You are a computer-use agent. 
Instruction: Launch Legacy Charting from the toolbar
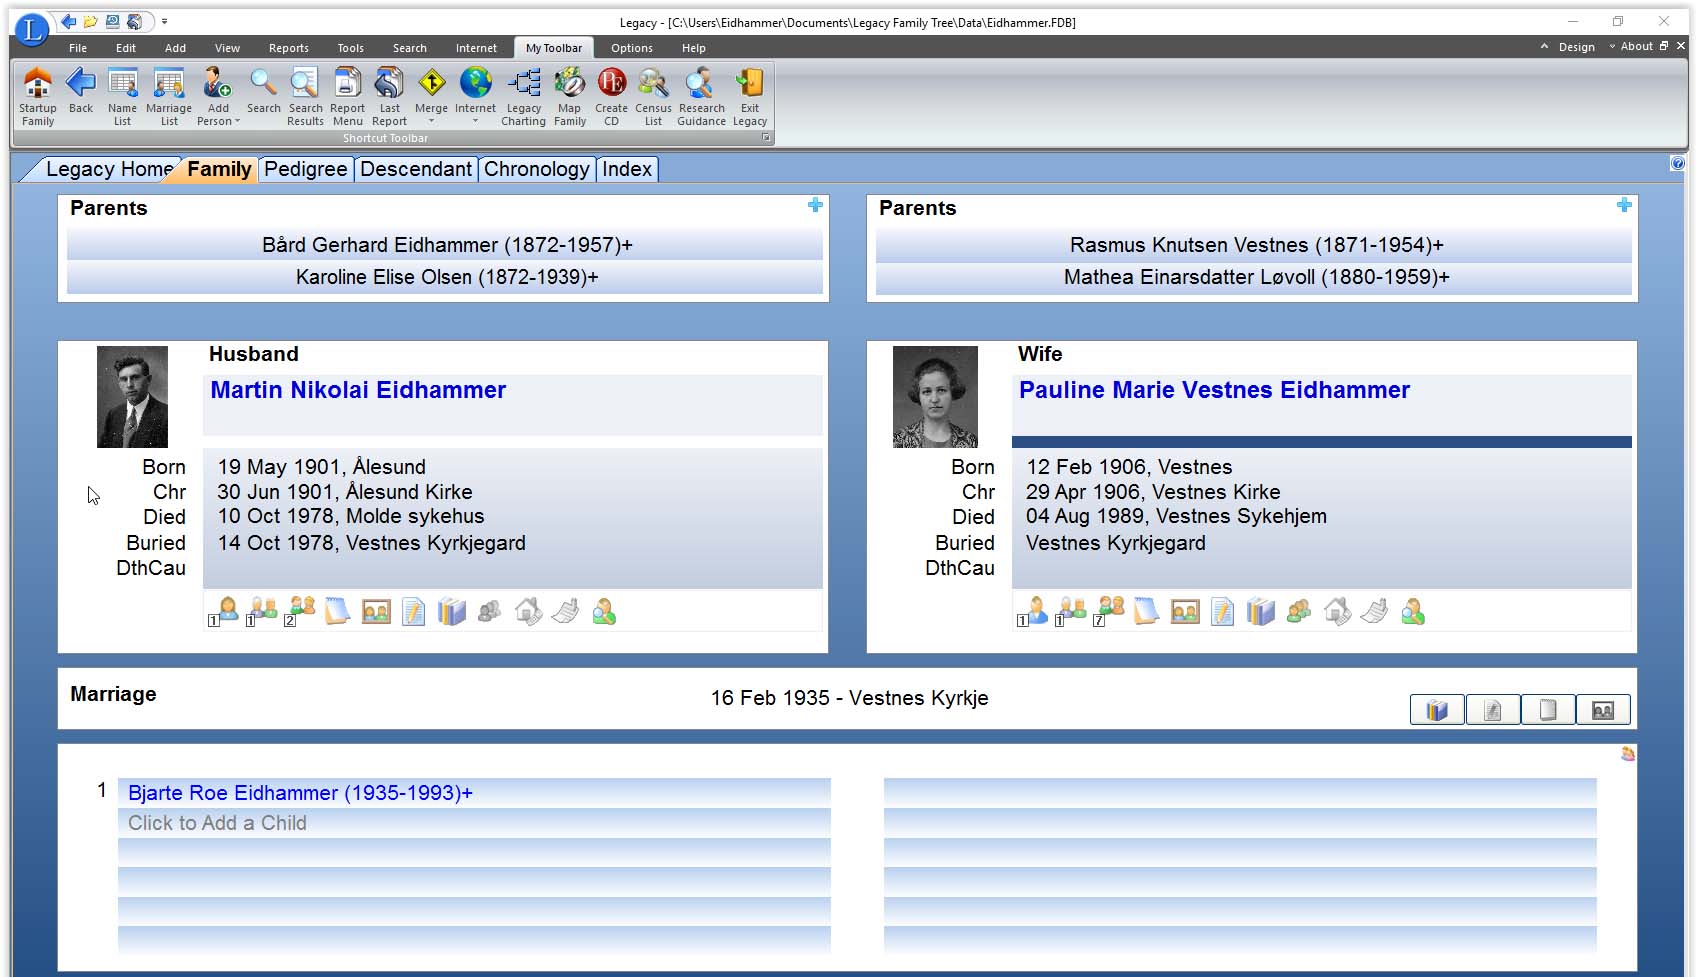(523, 96)
